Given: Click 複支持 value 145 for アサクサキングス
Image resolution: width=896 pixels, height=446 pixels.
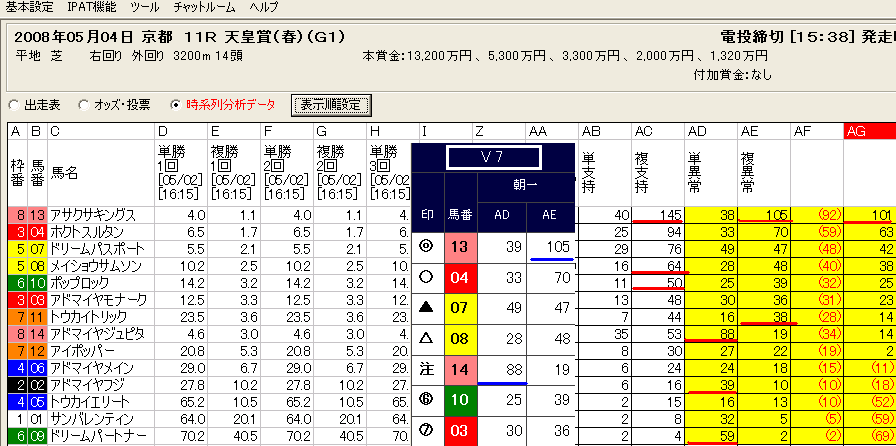Looking at the screenshot, I should (670, 216).
